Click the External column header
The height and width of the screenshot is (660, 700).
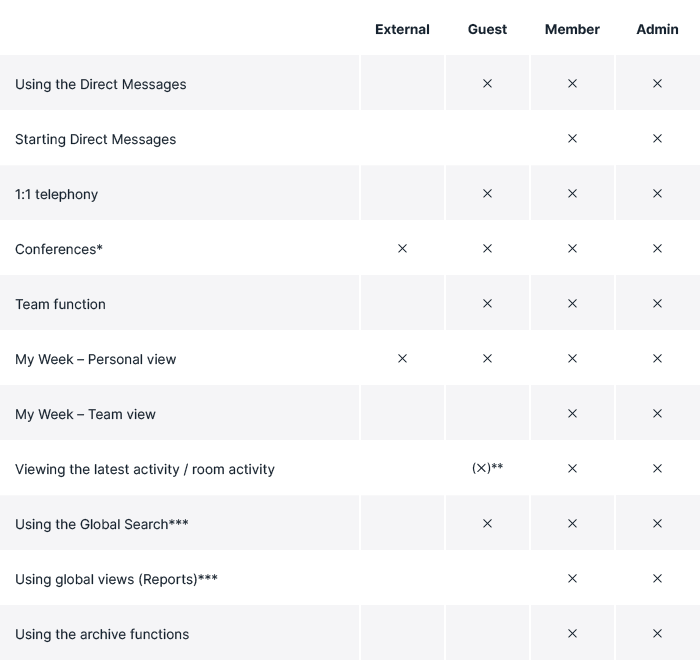402,29
